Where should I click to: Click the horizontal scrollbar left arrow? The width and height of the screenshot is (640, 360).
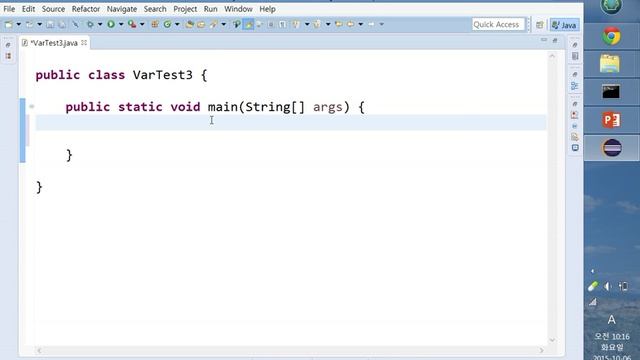[x=39, y=350]
